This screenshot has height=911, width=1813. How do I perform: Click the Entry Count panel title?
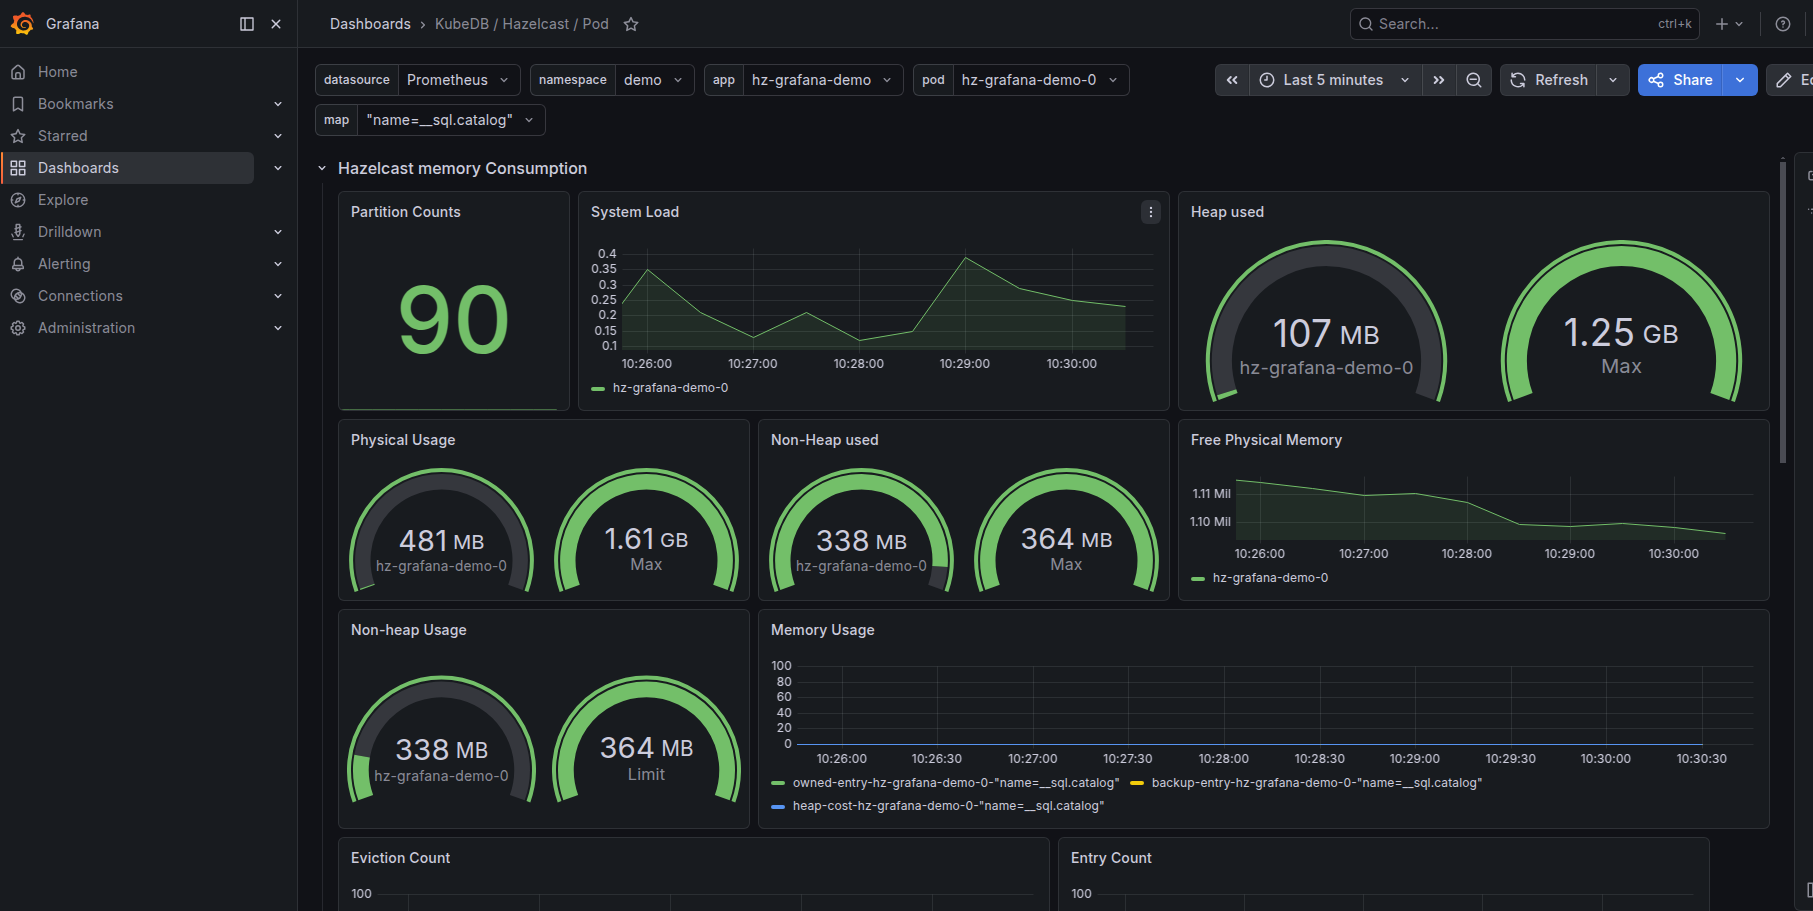[x=1111, y=858]
